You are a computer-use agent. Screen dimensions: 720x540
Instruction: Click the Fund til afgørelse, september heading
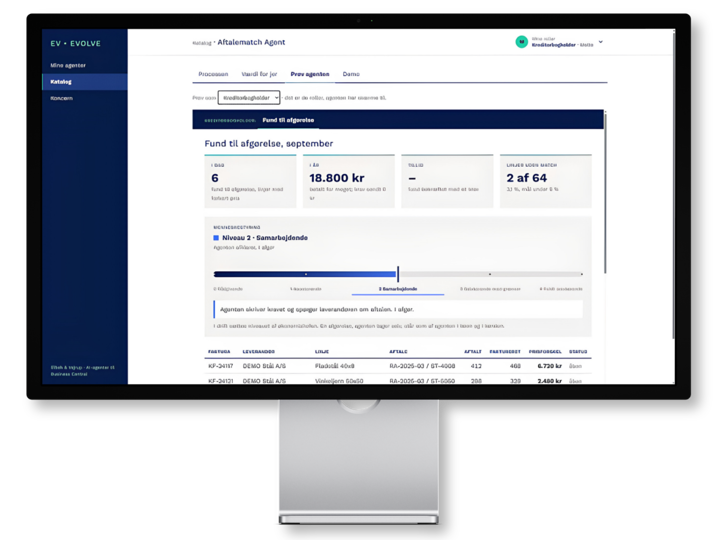[269, 144]
